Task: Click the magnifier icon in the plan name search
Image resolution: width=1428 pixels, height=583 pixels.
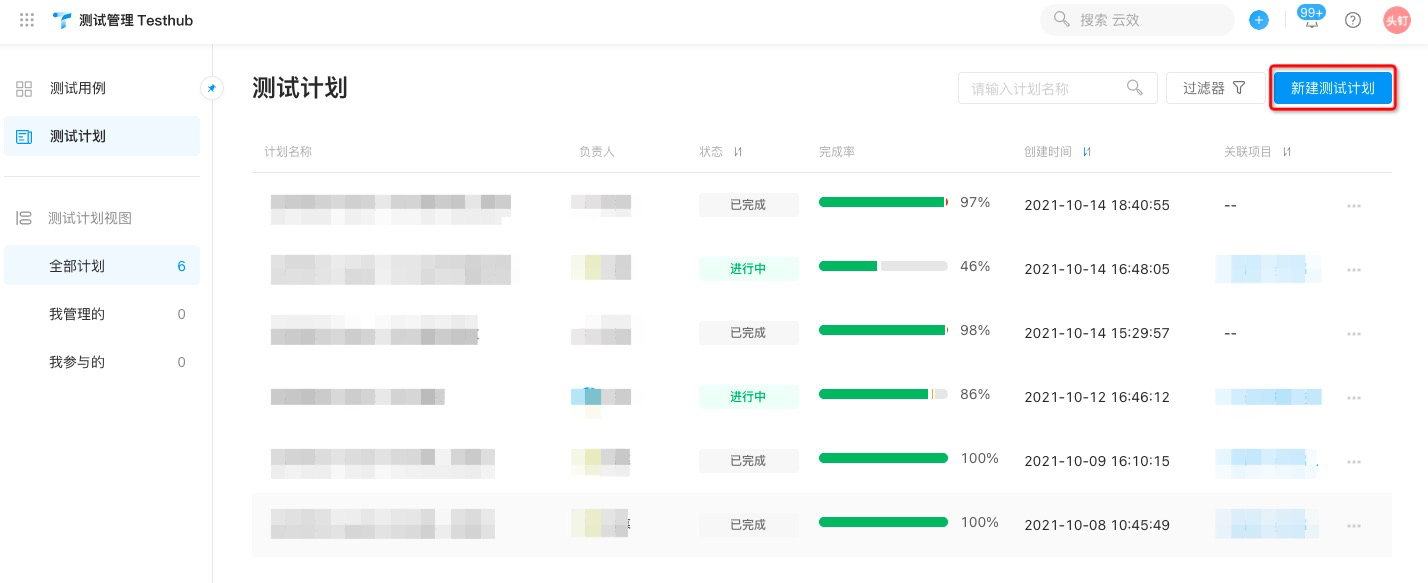Action: coord(1135,88)
